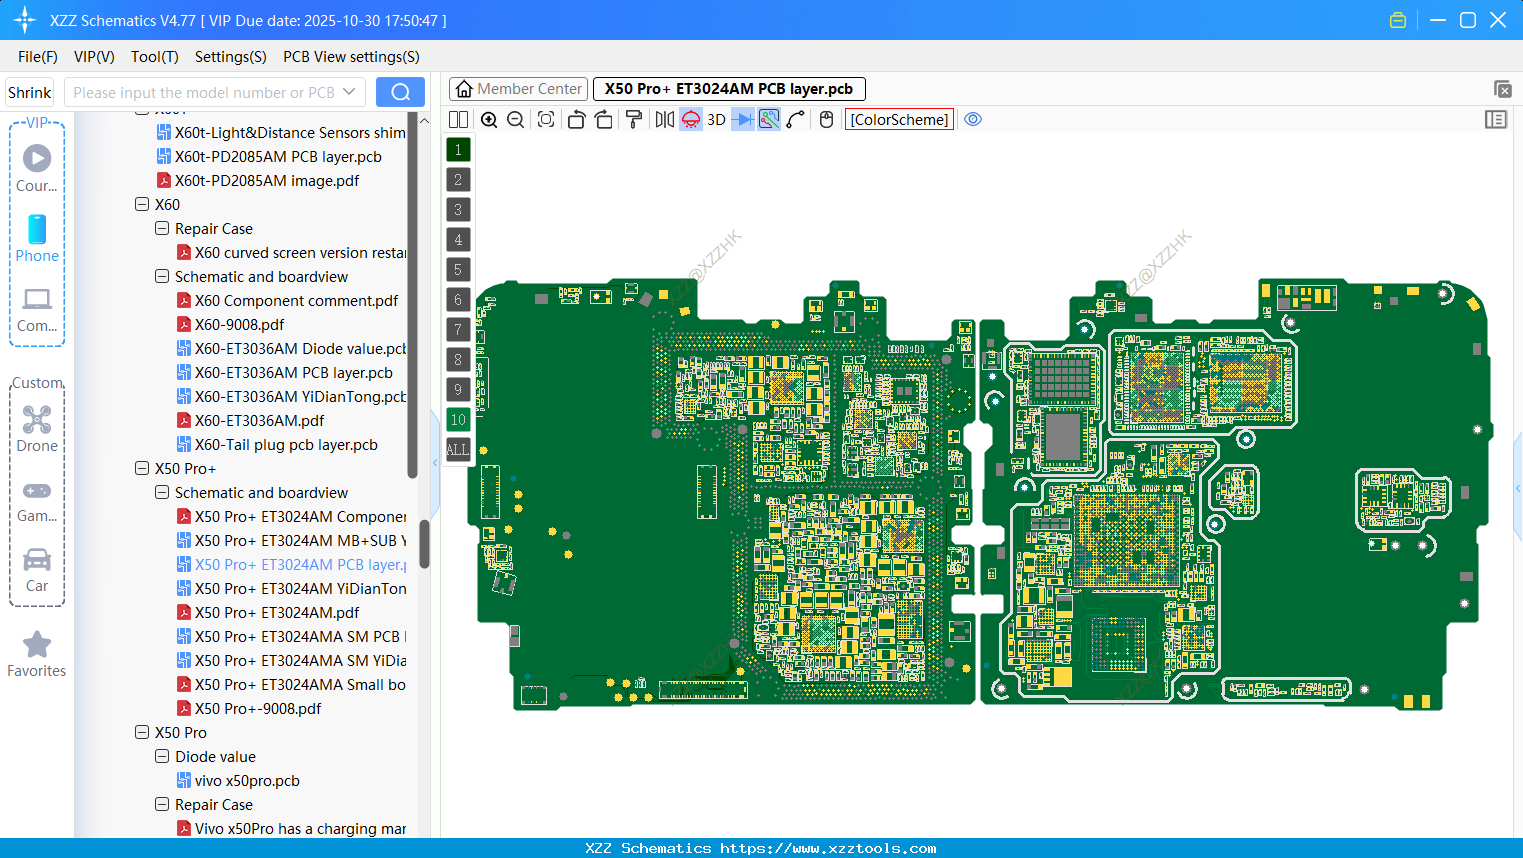Image resolution: width=1523 pixels, height=858 pixels.
Task: Open the PCB View settings menu
Action: tap(350, 57)
